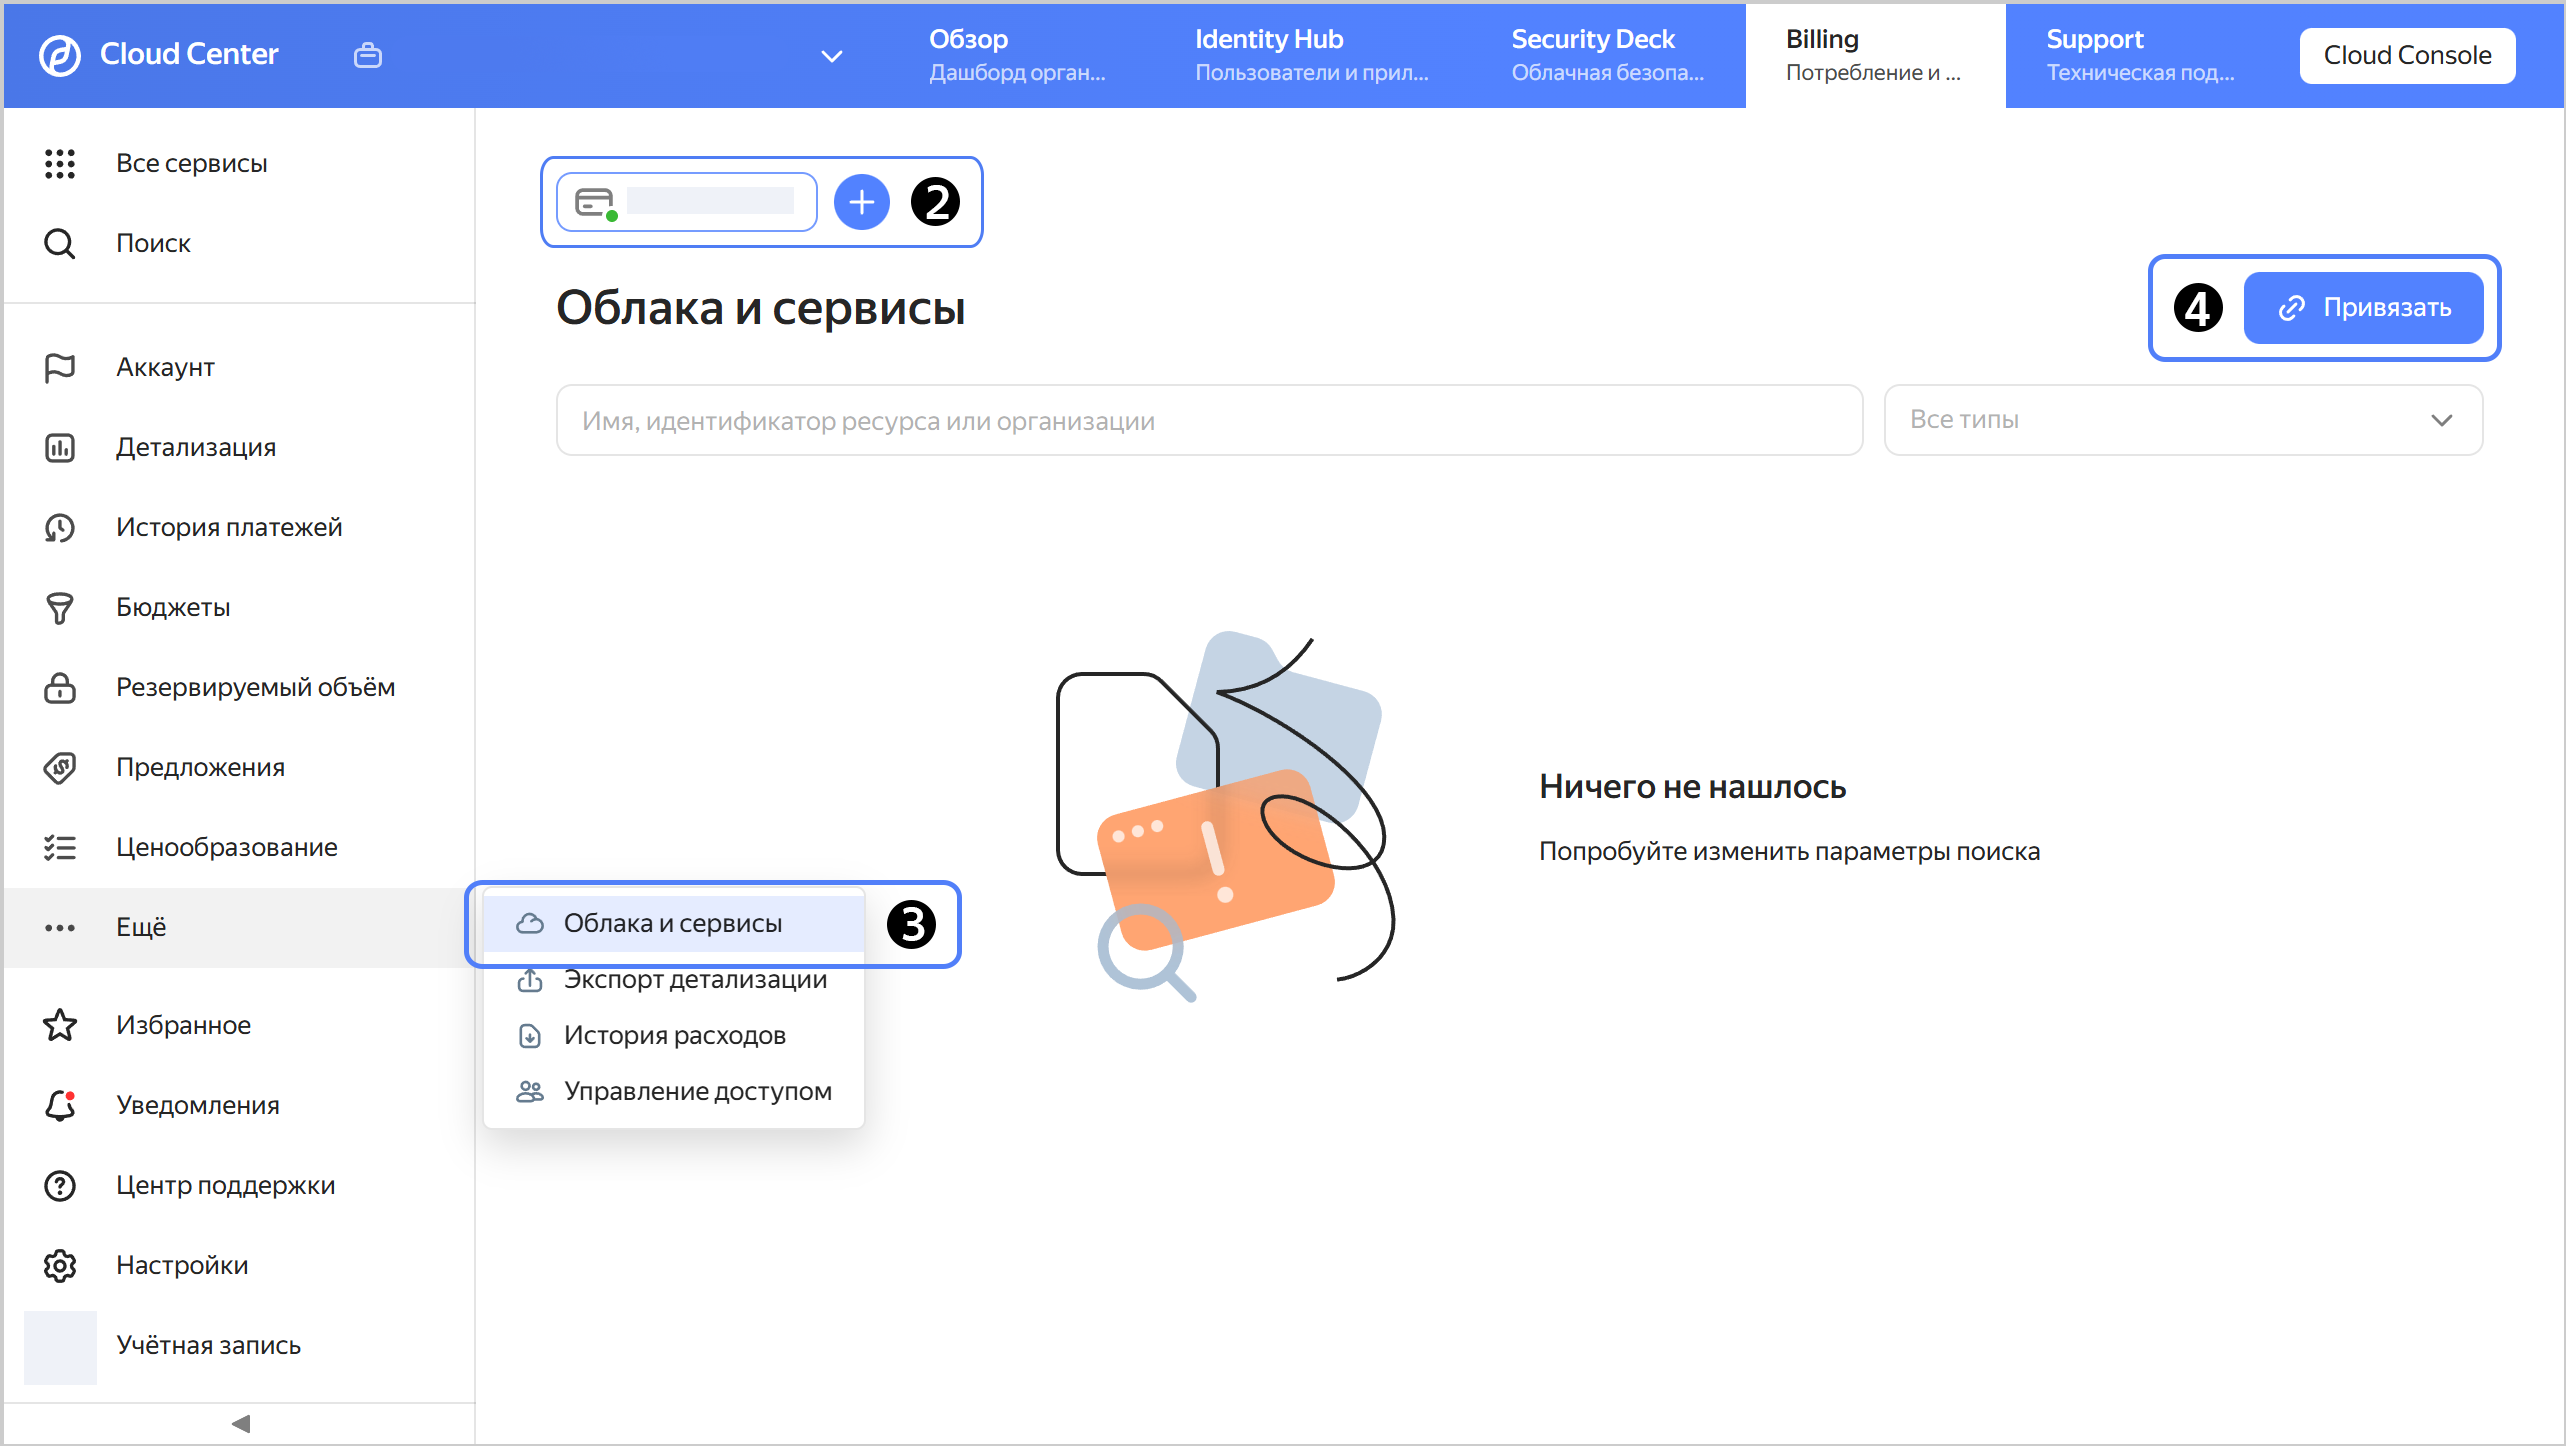
Task: Open the All services grid icon
Action: tap(60, 163)
